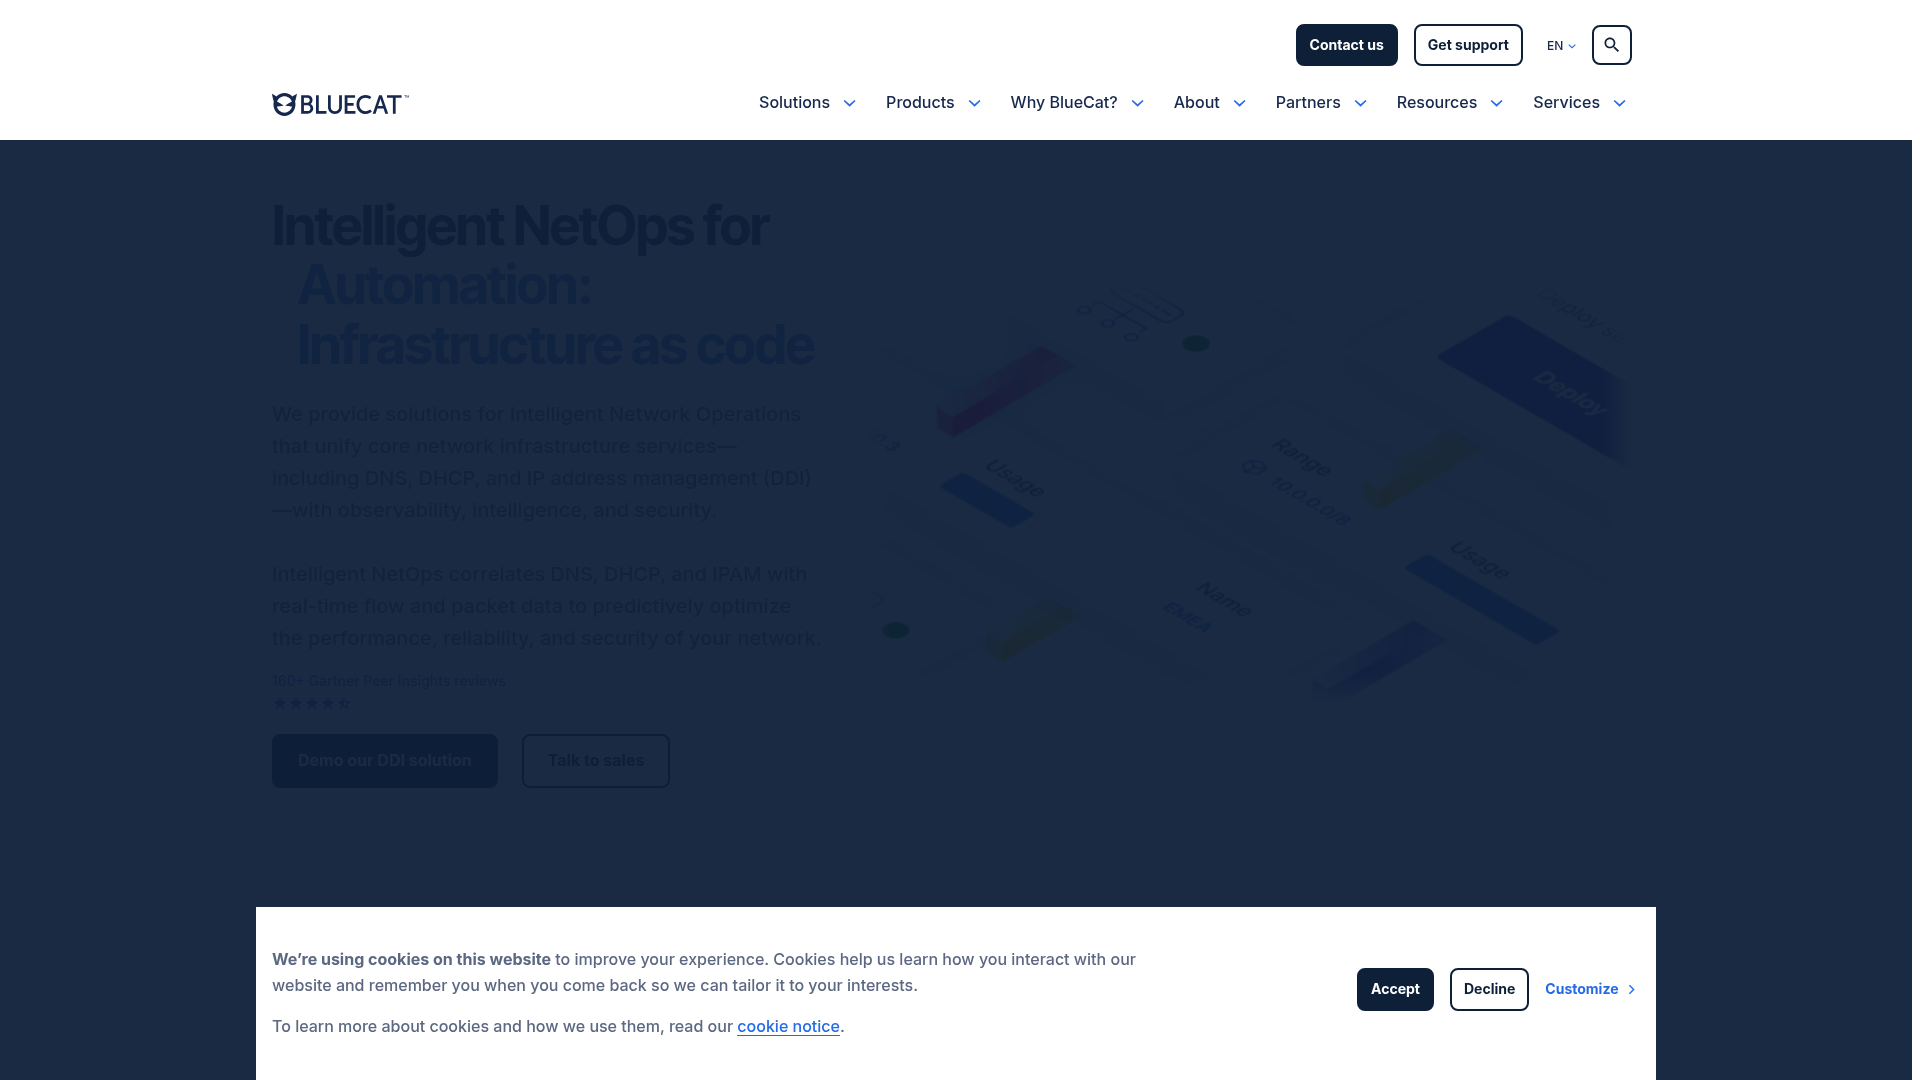
Task: Click Contact us in the header
Action: pyautogui.click(x=1346, y=45)
